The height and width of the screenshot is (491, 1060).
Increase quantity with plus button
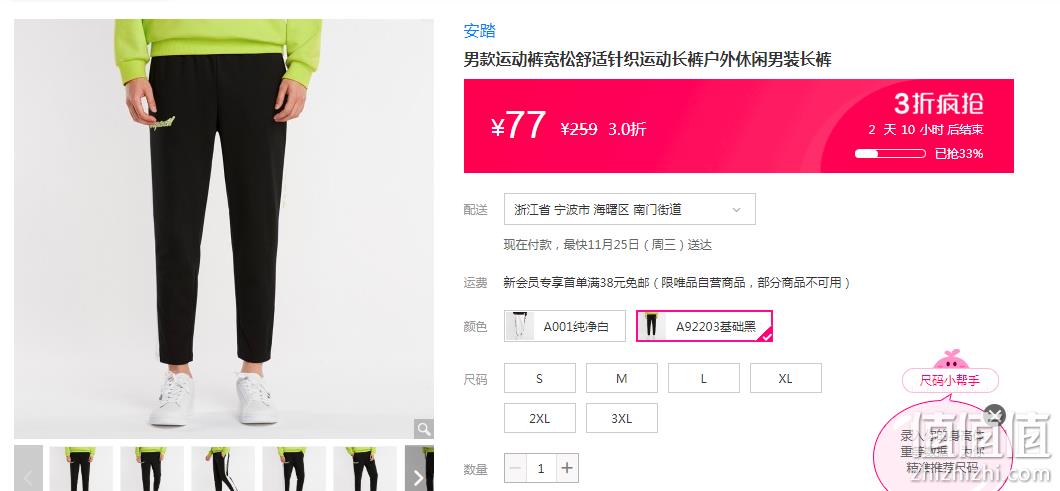point(567,468)
